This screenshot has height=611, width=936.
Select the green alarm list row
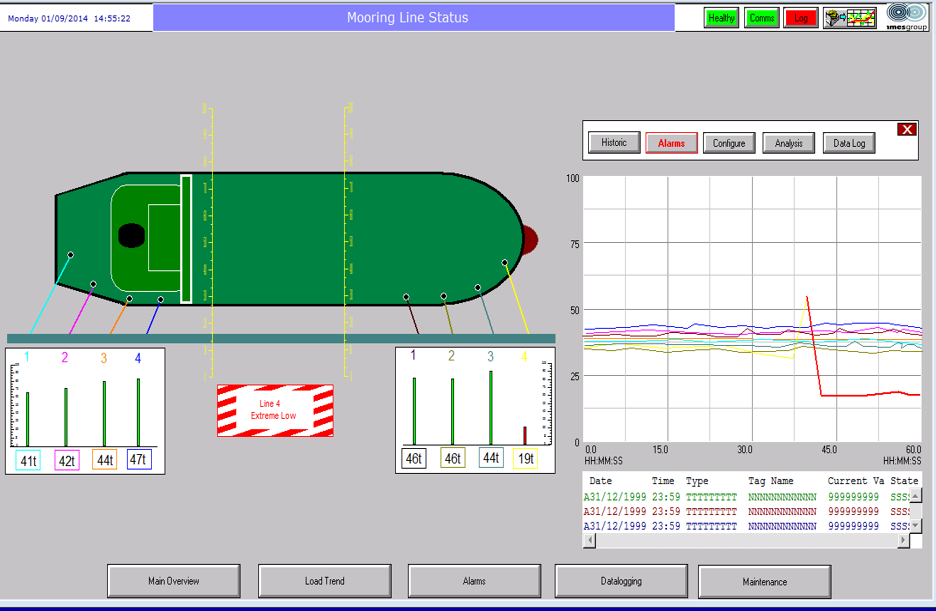746,497
